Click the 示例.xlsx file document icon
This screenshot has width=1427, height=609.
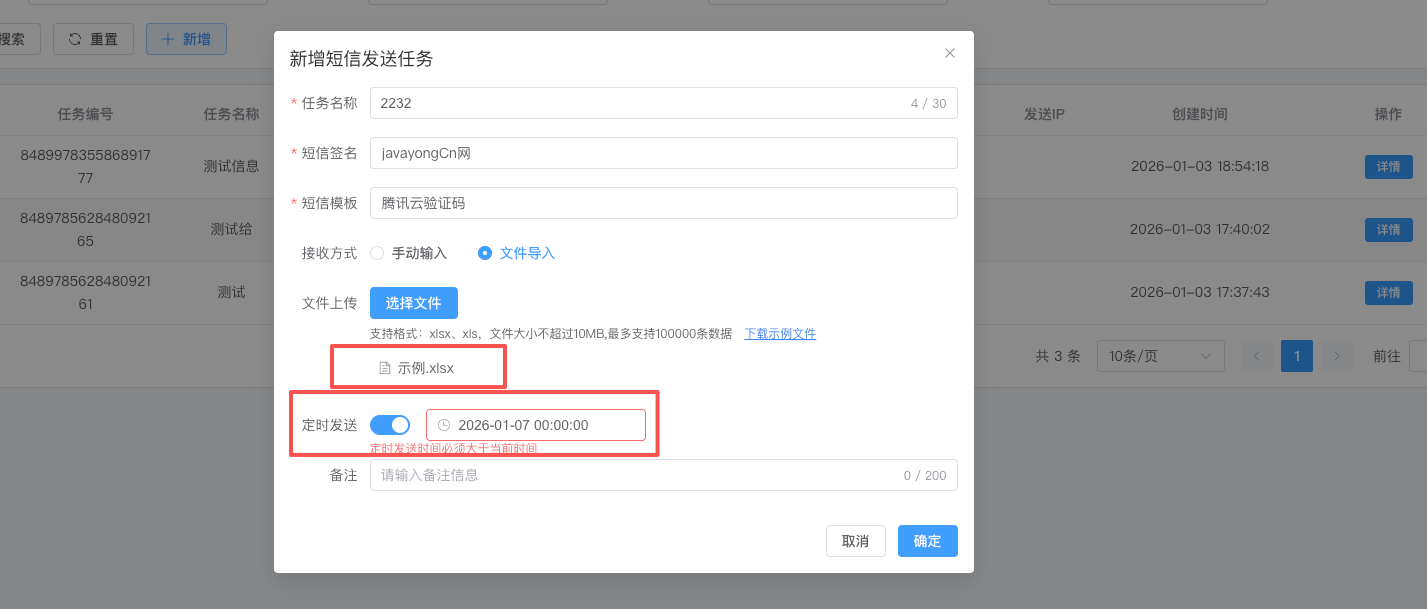tap(385, 368)
